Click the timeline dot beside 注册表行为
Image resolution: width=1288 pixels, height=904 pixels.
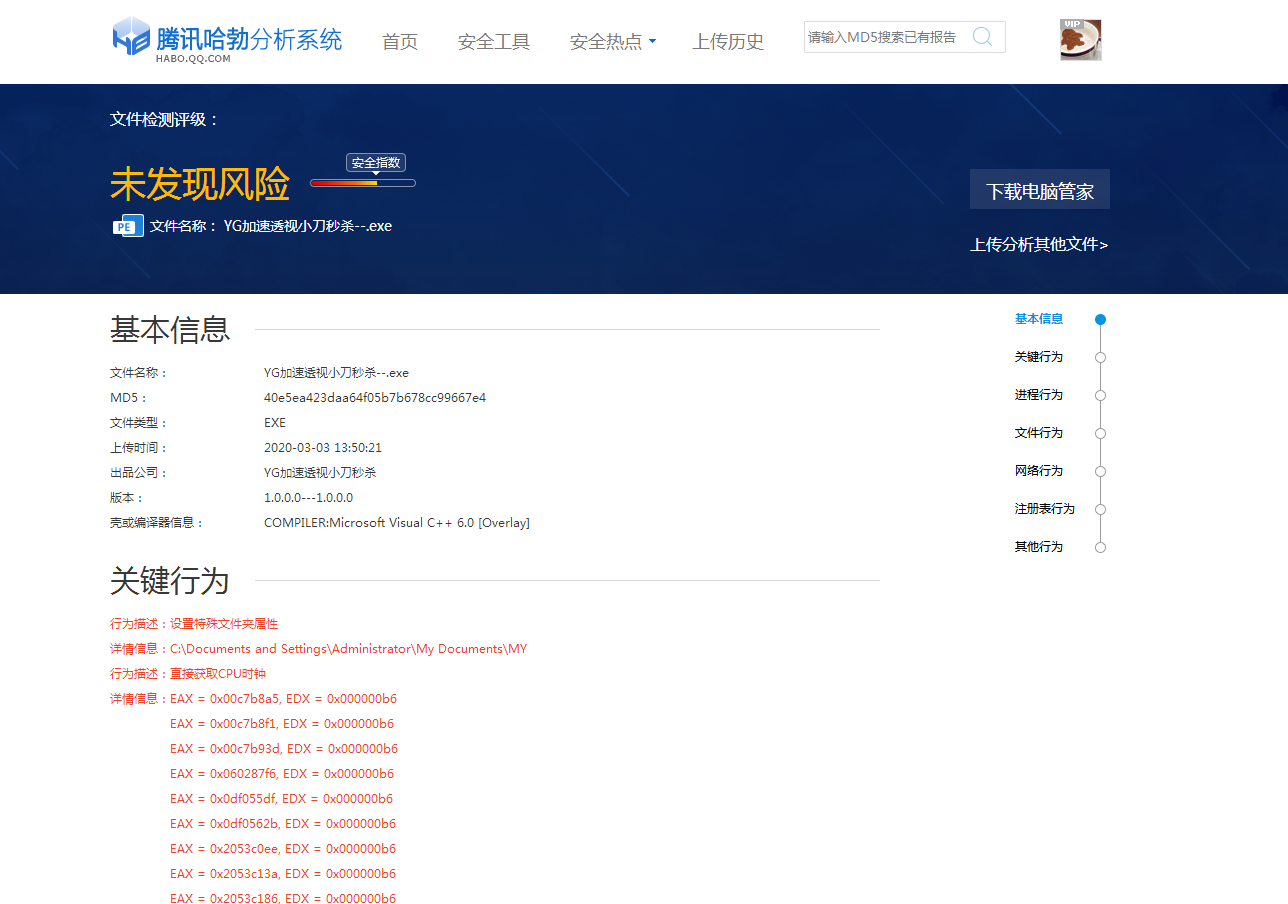(x=1101, y=510)
